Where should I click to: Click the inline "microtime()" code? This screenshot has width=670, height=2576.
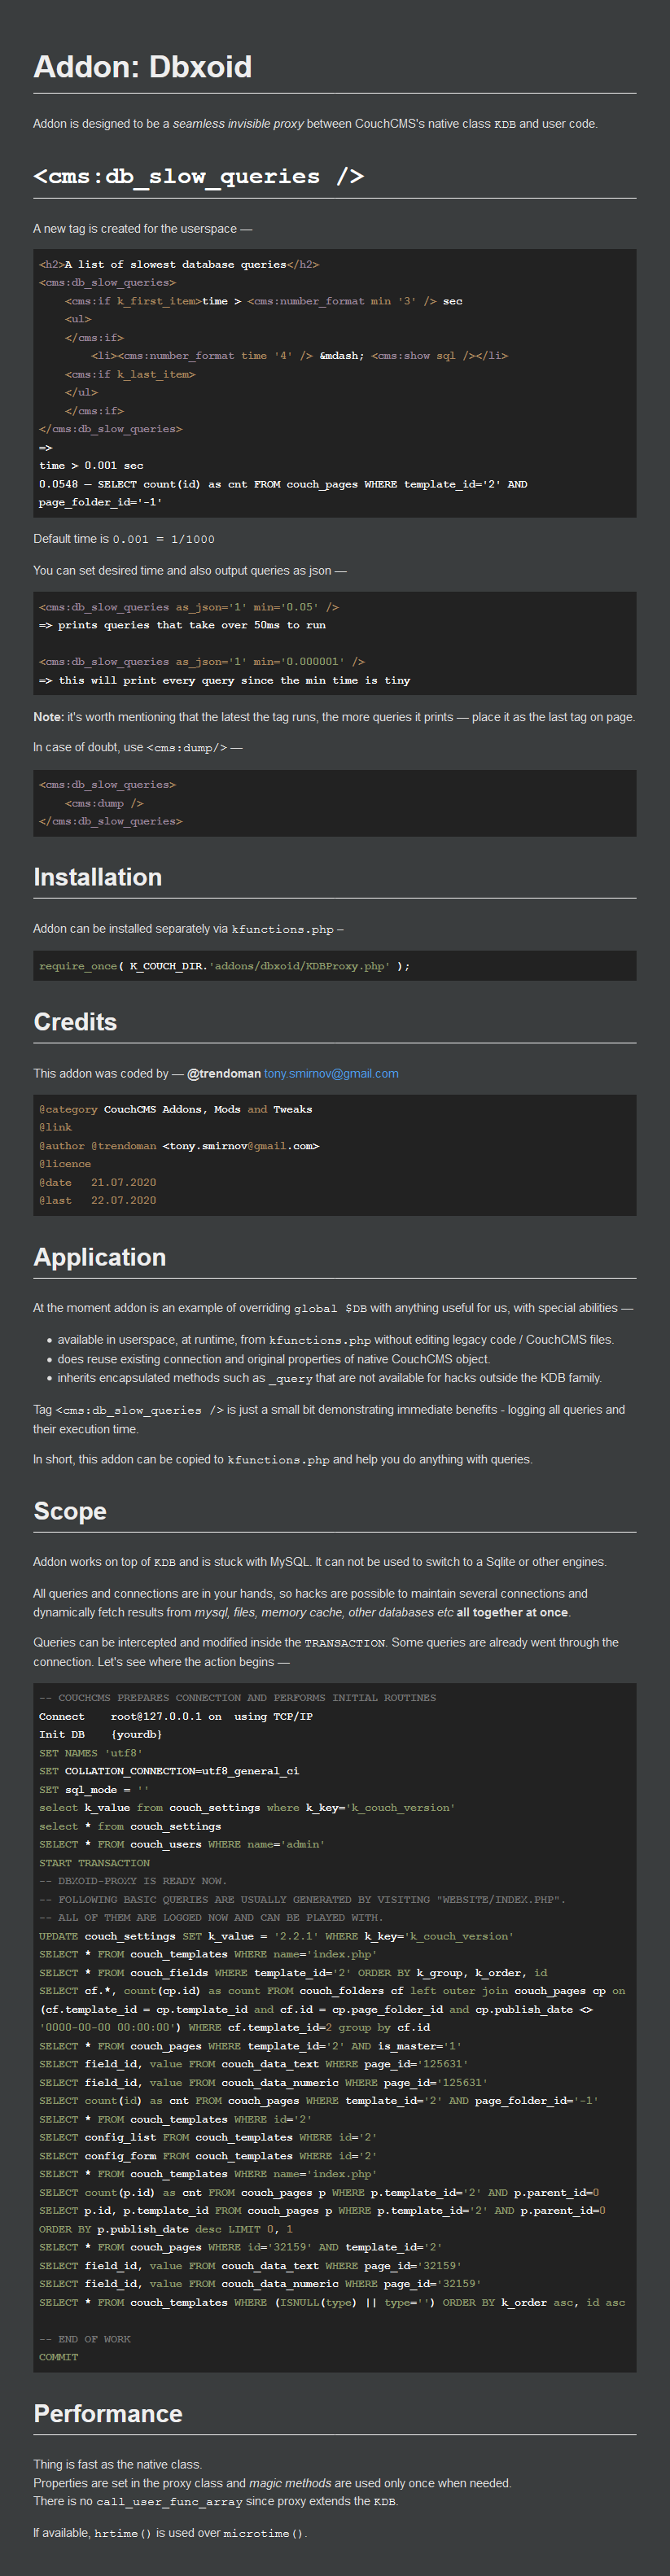pyautogui.click(x=264, y=2533)
